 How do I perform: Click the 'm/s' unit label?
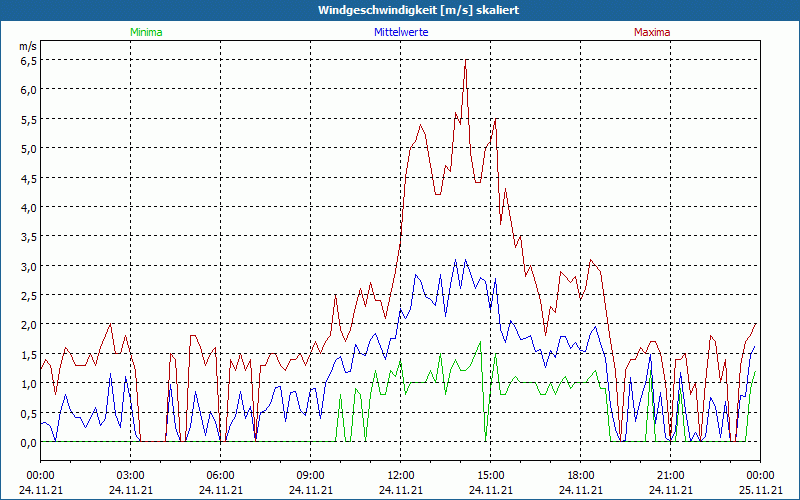(x=28, y=46)
